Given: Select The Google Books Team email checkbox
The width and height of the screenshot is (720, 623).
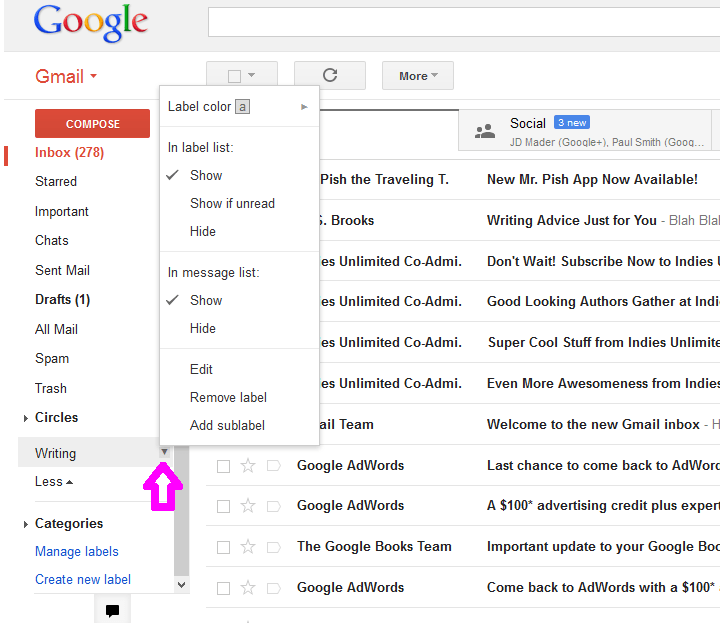Looking at the screenshot, I should click(x=224, y=548).
